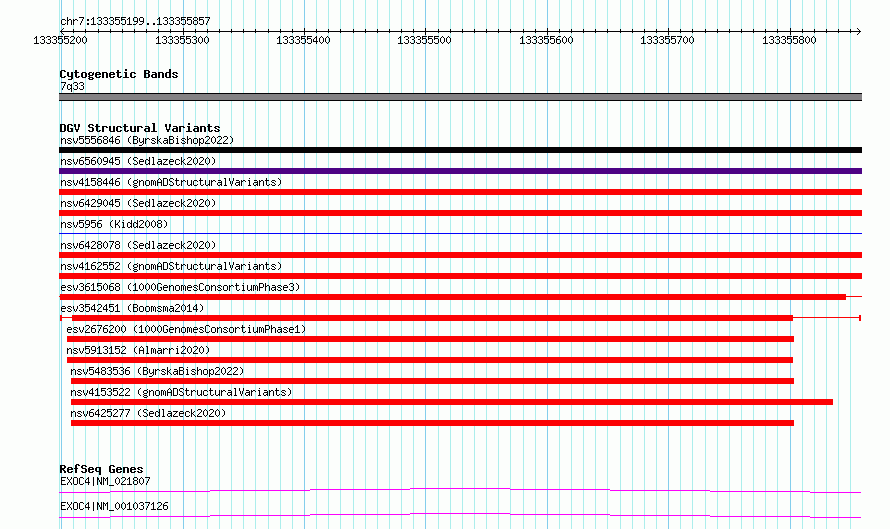Image resolution: width=890 pixels, height=529 pixels.
Task: Click ruler tick label 133355800
Action: click(x=789, y=40)
